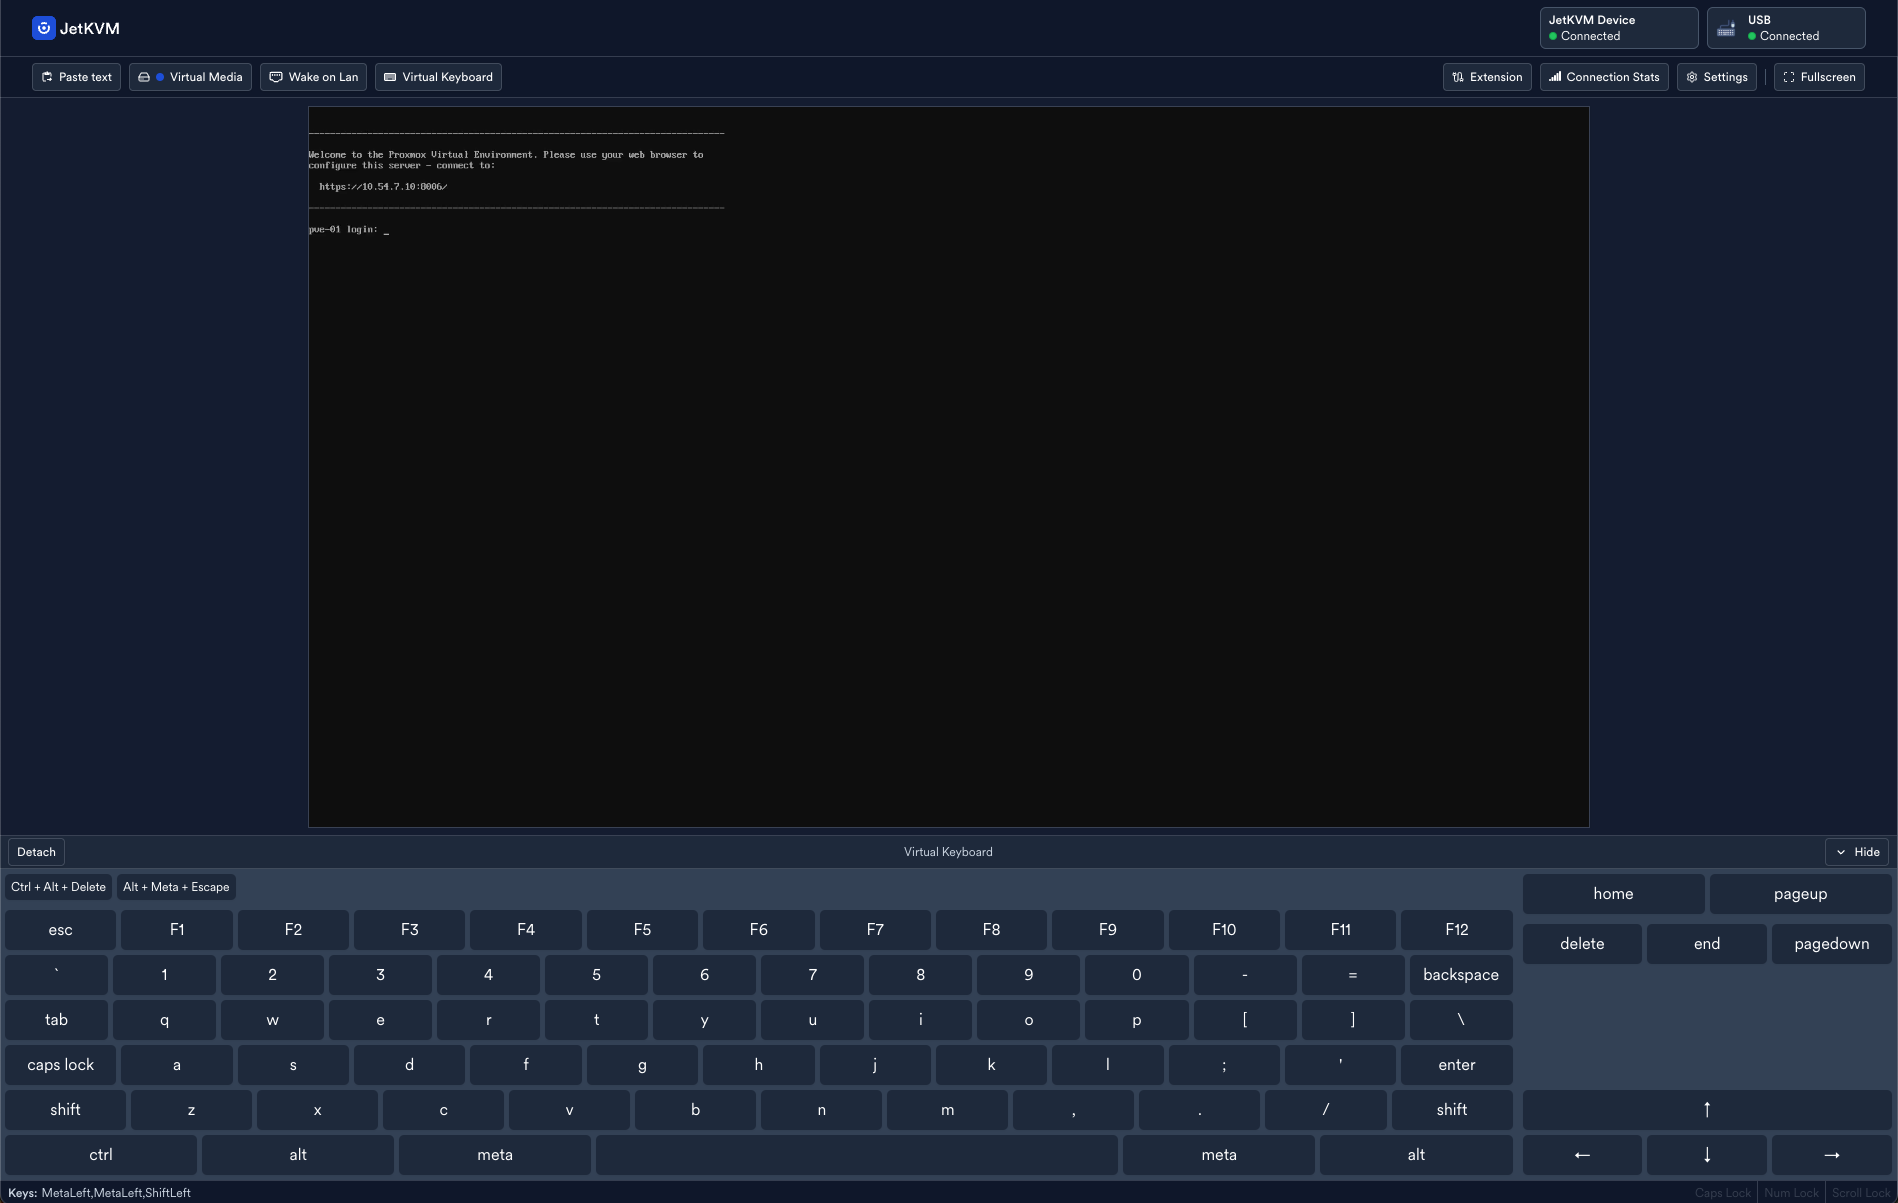The width and height of the screenshot is (1898, 1203).
Task: Show Connection Stats panel
Action: pyautogui.click(x=1603, y=77)
